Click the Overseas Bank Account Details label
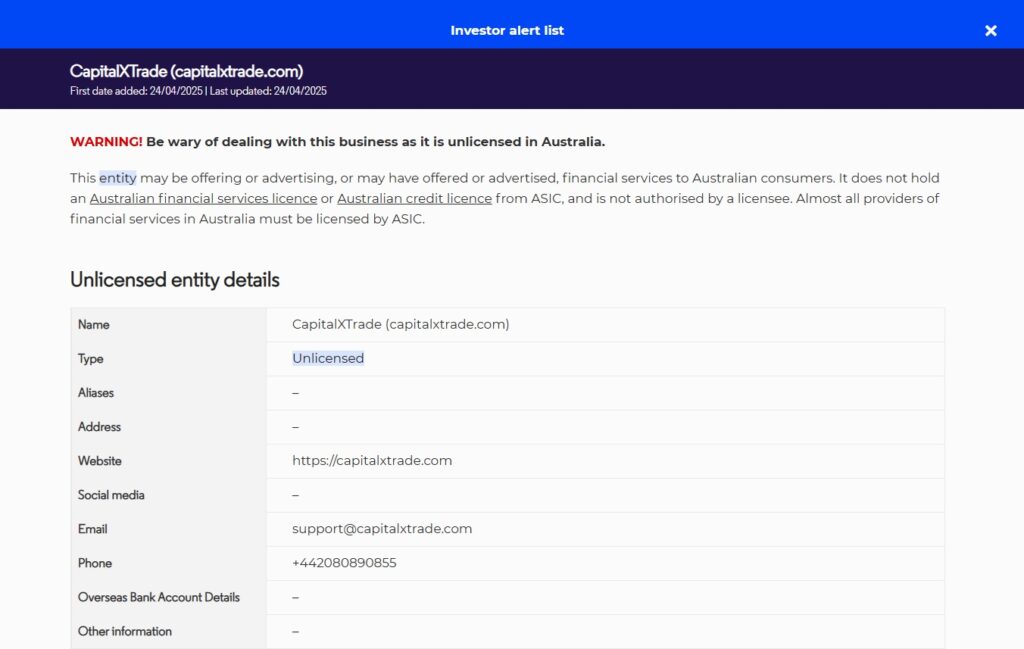This screenshot has height=649, width=1024. pyautogui.click(x=159, y=597)
